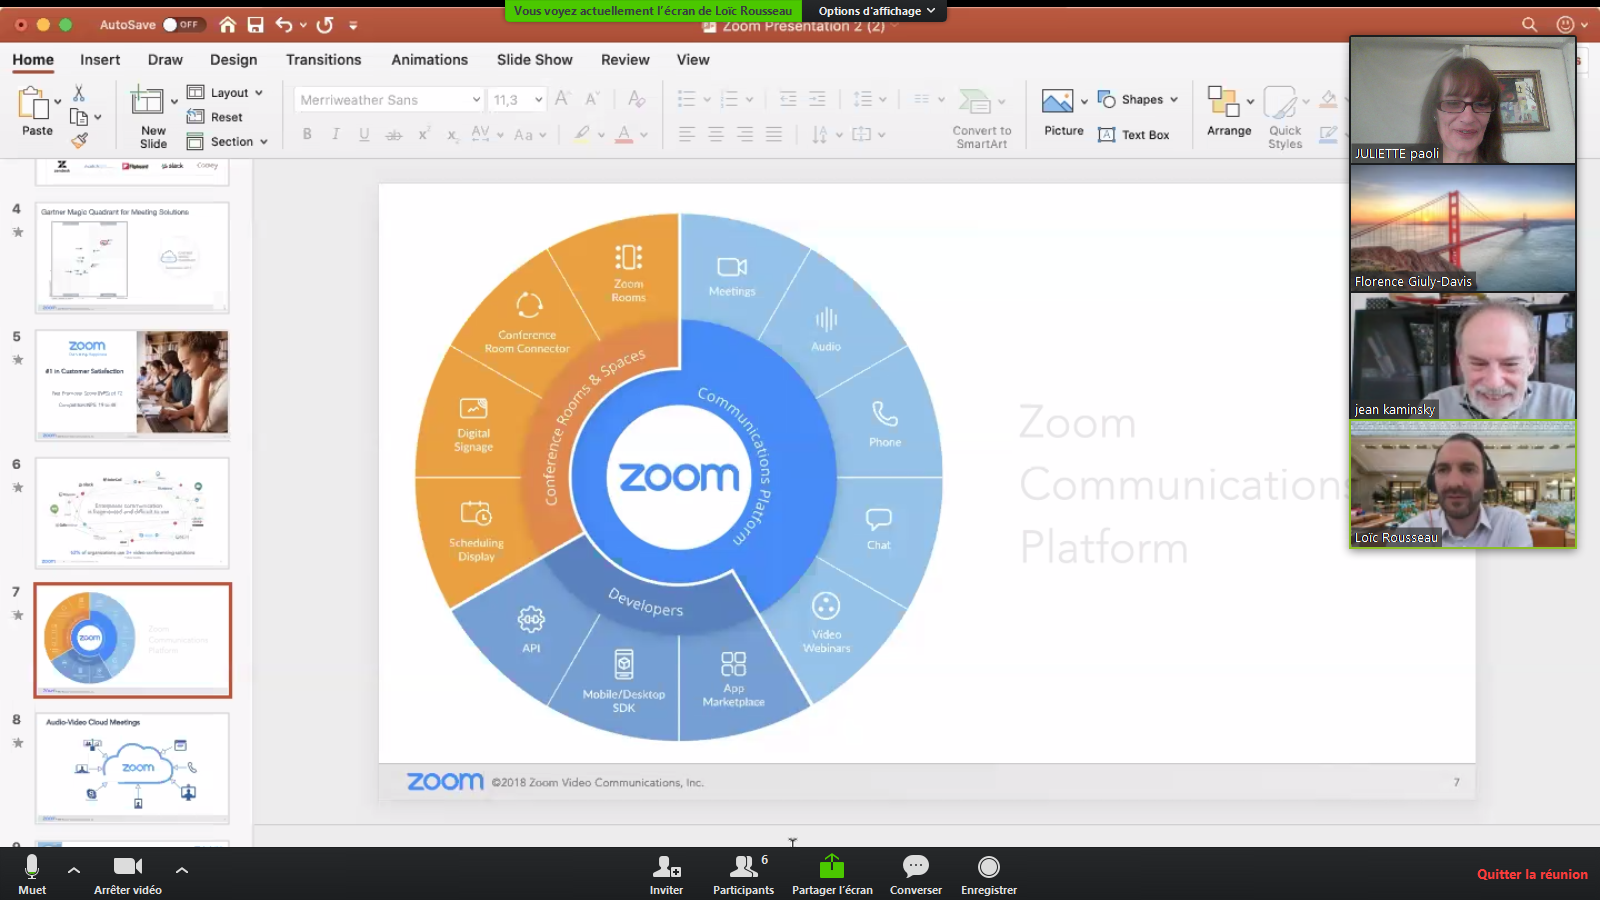Select the Format Painter brush icon
1600x900 pixels.
79,140
